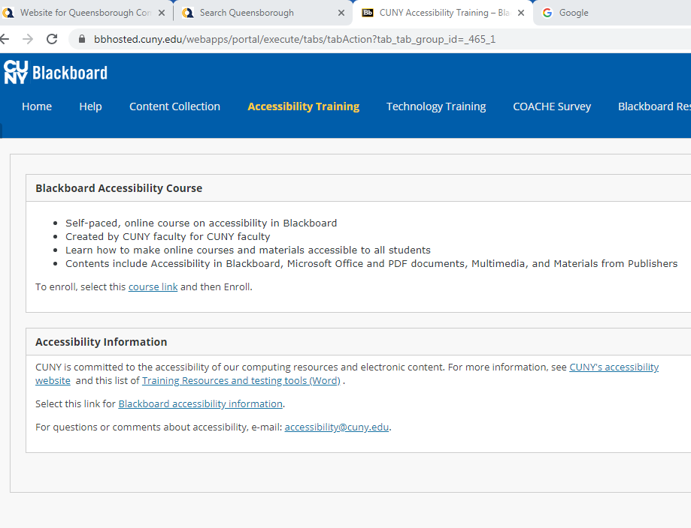This screenshot has height=528, width=691.
Task: Click the Bb favicon on Accessibility Training tab
Action: coord(367,13)
